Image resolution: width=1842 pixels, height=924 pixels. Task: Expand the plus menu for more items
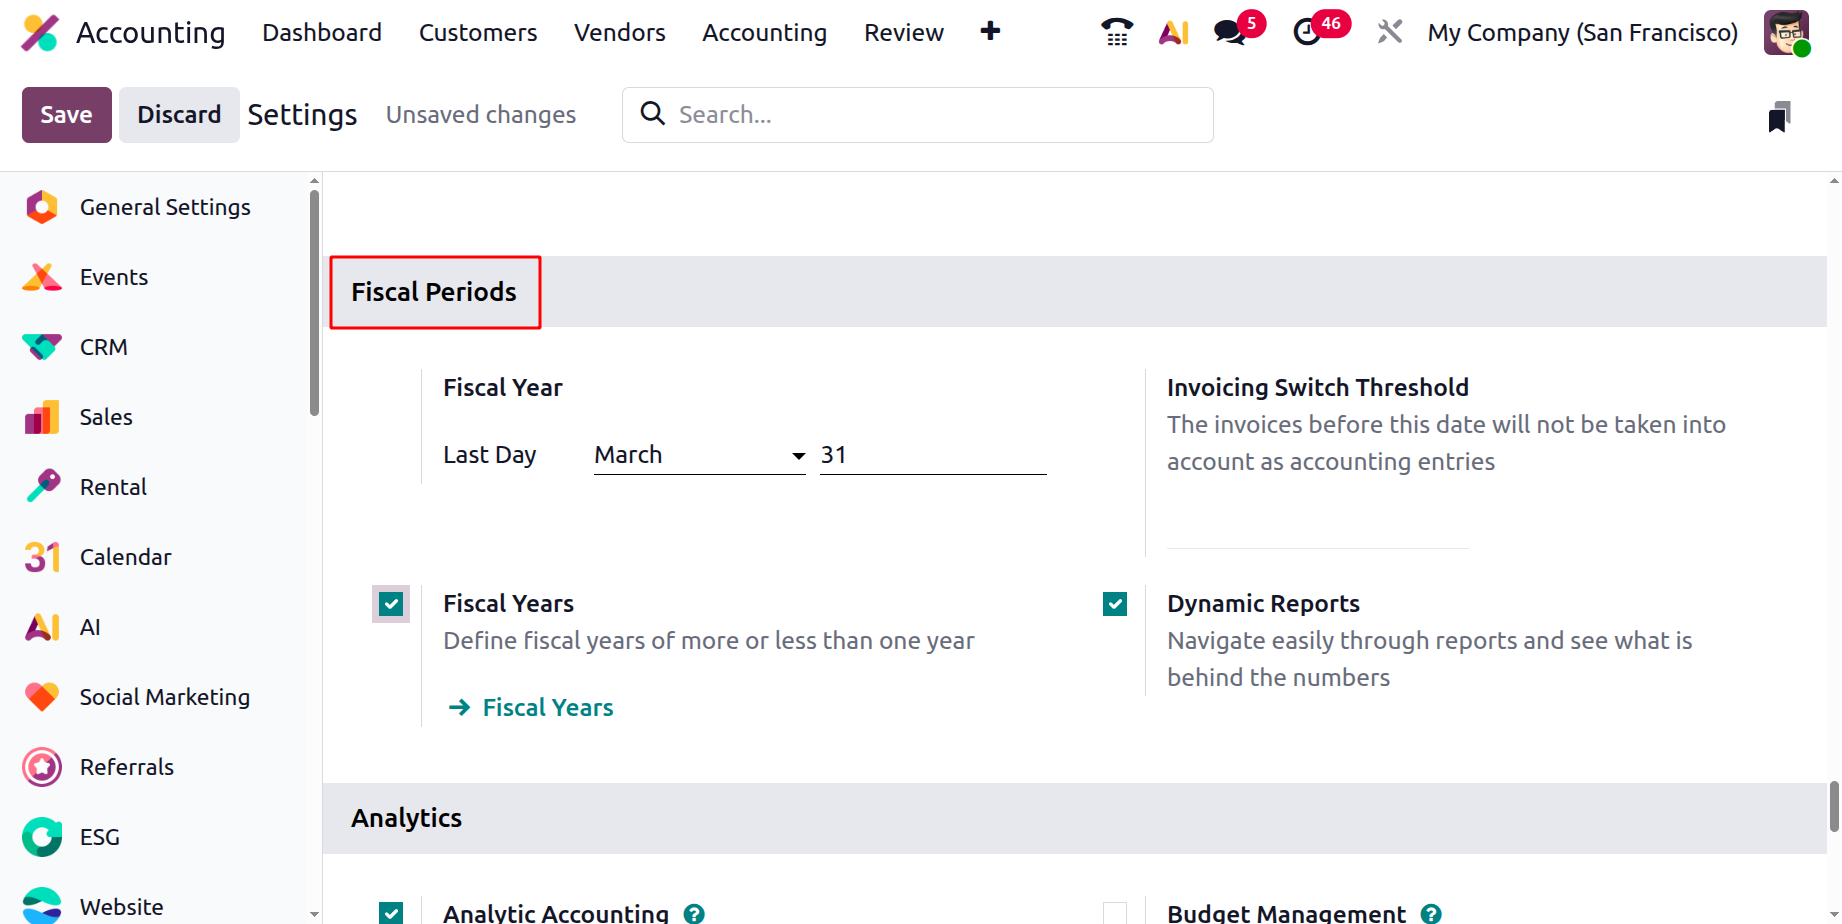[990, 32]
